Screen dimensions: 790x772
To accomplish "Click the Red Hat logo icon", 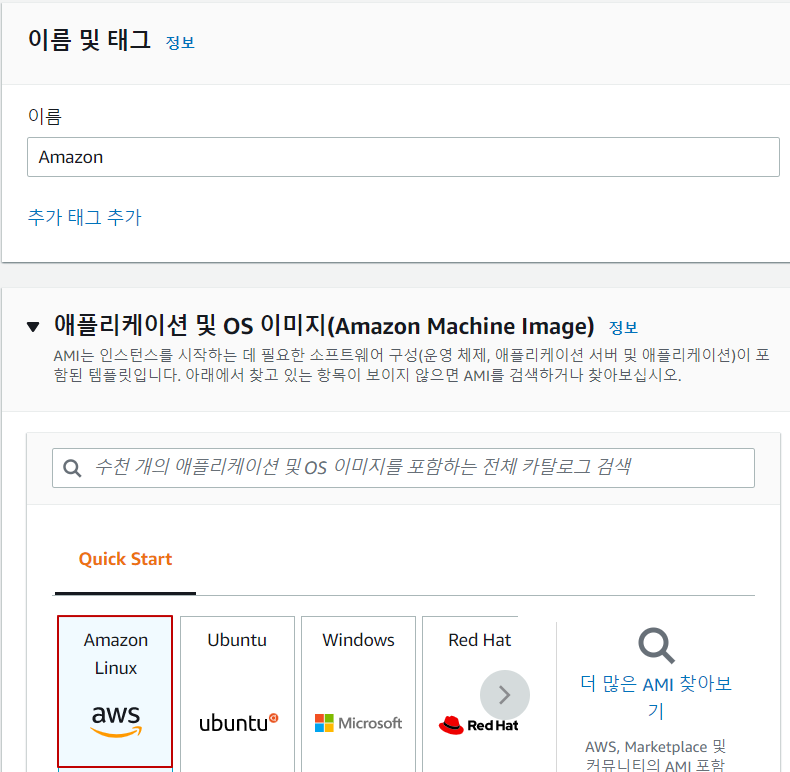I will point(478,725).
